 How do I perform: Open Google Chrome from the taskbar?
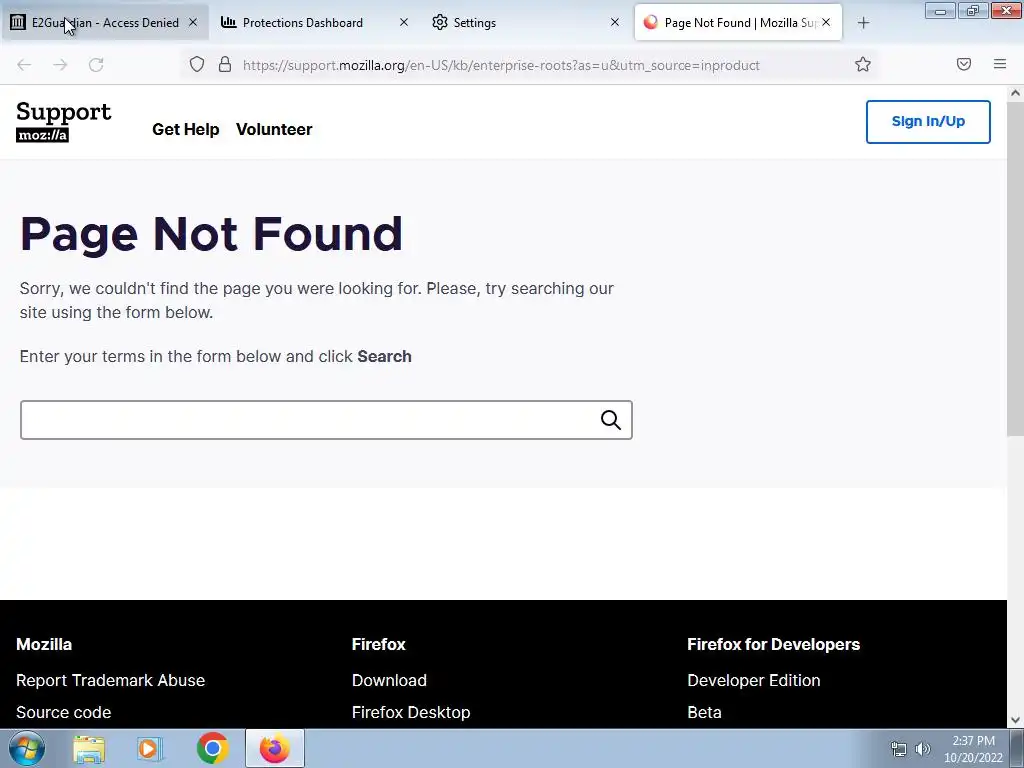tap(212, 749)
